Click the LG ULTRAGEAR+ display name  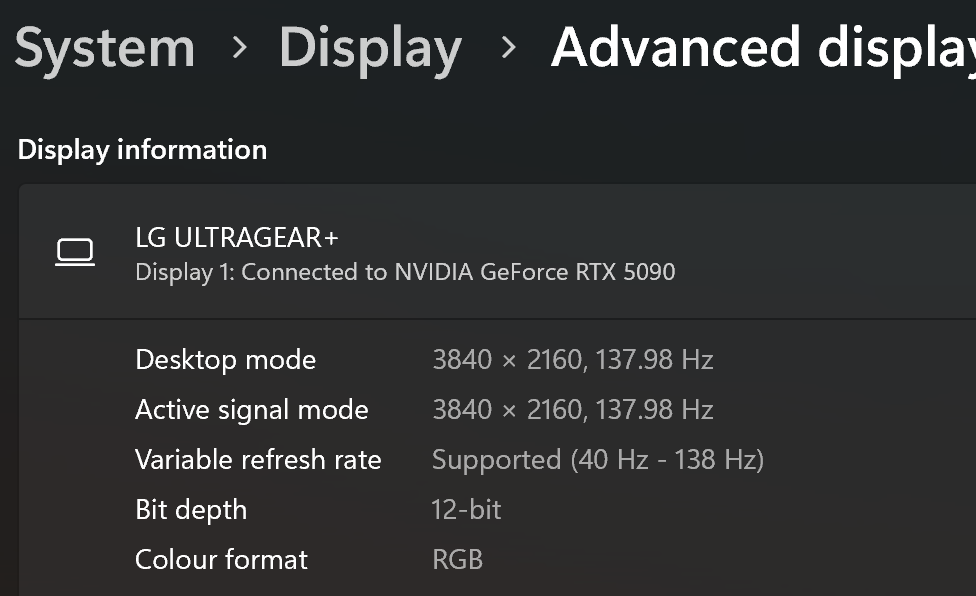[237, 238]
